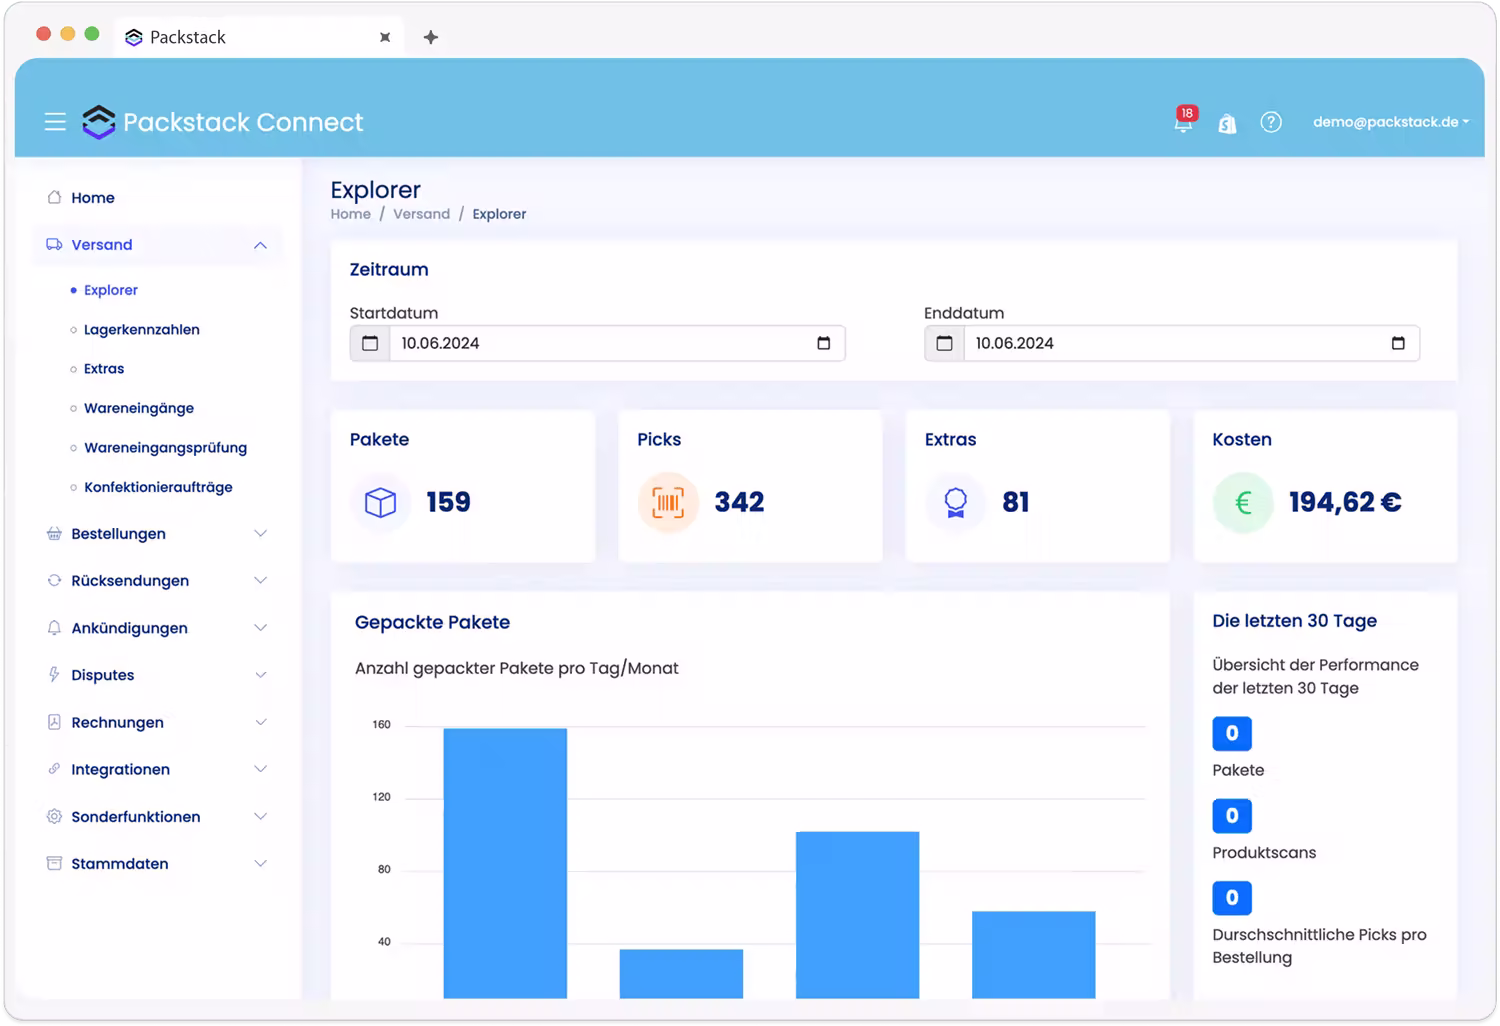Click the Shopify integration icon in the header

point(1227,123)
